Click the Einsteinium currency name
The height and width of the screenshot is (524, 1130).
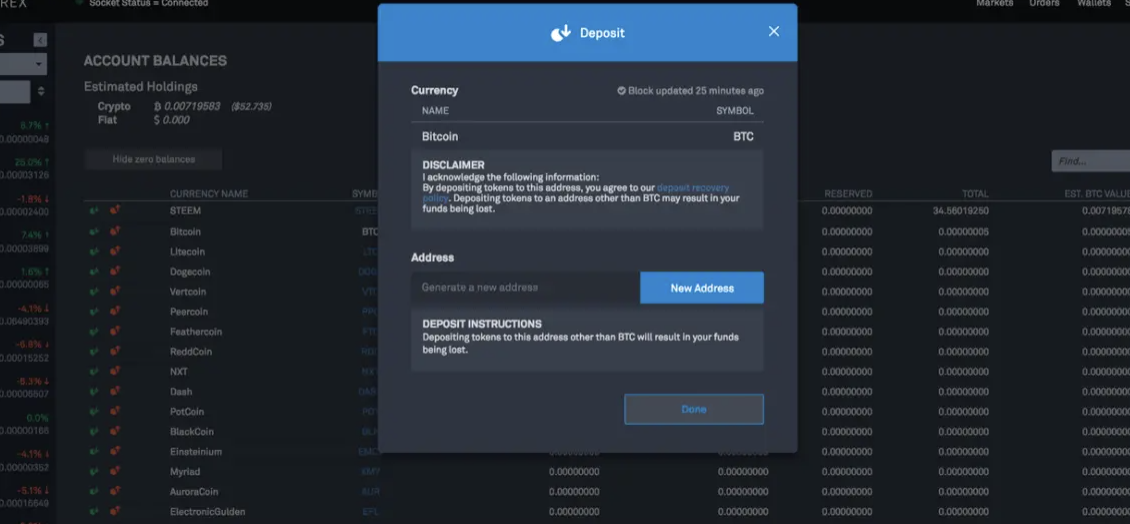coord(196,452)
